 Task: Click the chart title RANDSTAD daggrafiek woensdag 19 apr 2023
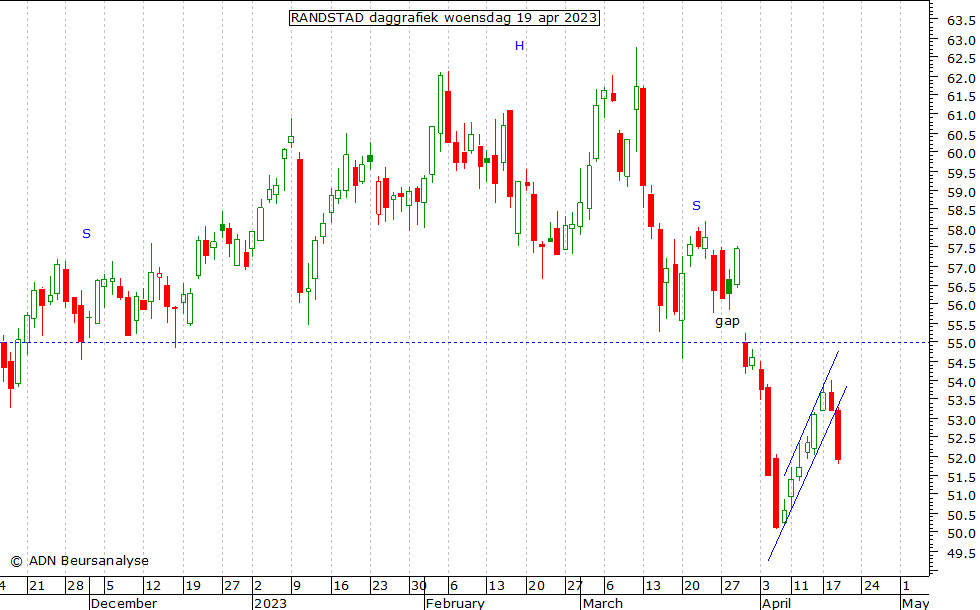pyautogui.click(x=444, y=18)
